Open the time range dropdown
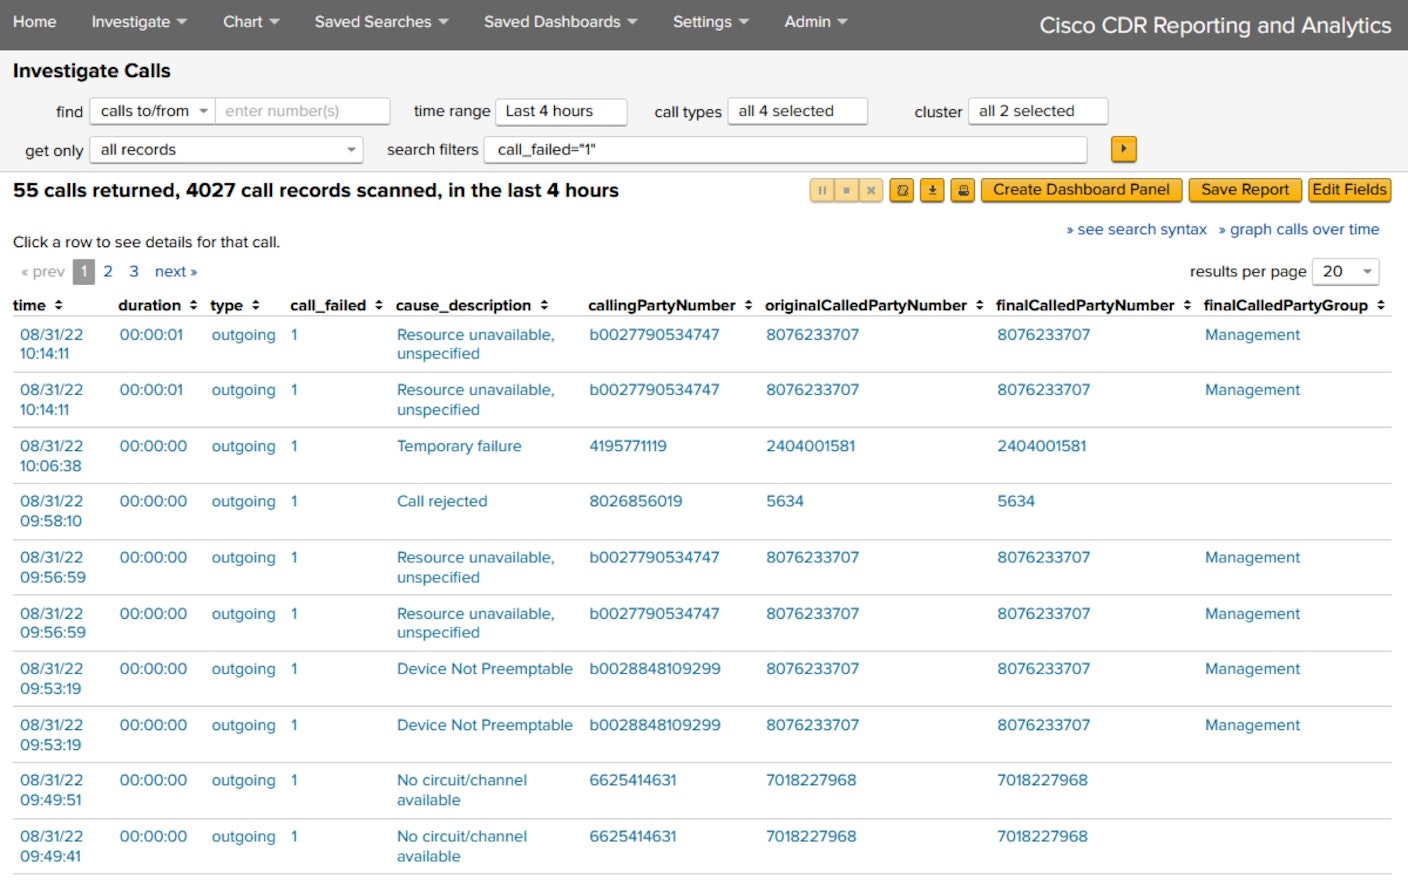The width and height of the screenshot is (1408, 885). point(560,111)
